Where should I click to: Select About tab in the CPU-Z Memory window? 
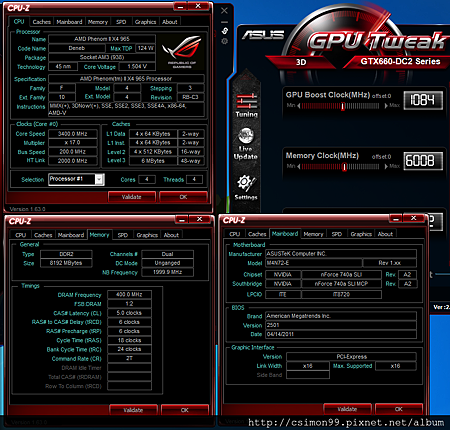[x=171, y=235]
